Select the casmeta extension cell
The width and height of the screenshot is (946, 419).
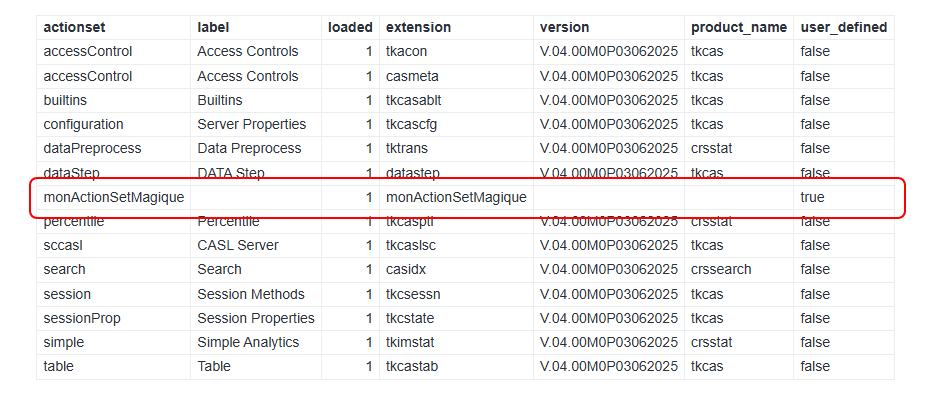tap(412, 76)
